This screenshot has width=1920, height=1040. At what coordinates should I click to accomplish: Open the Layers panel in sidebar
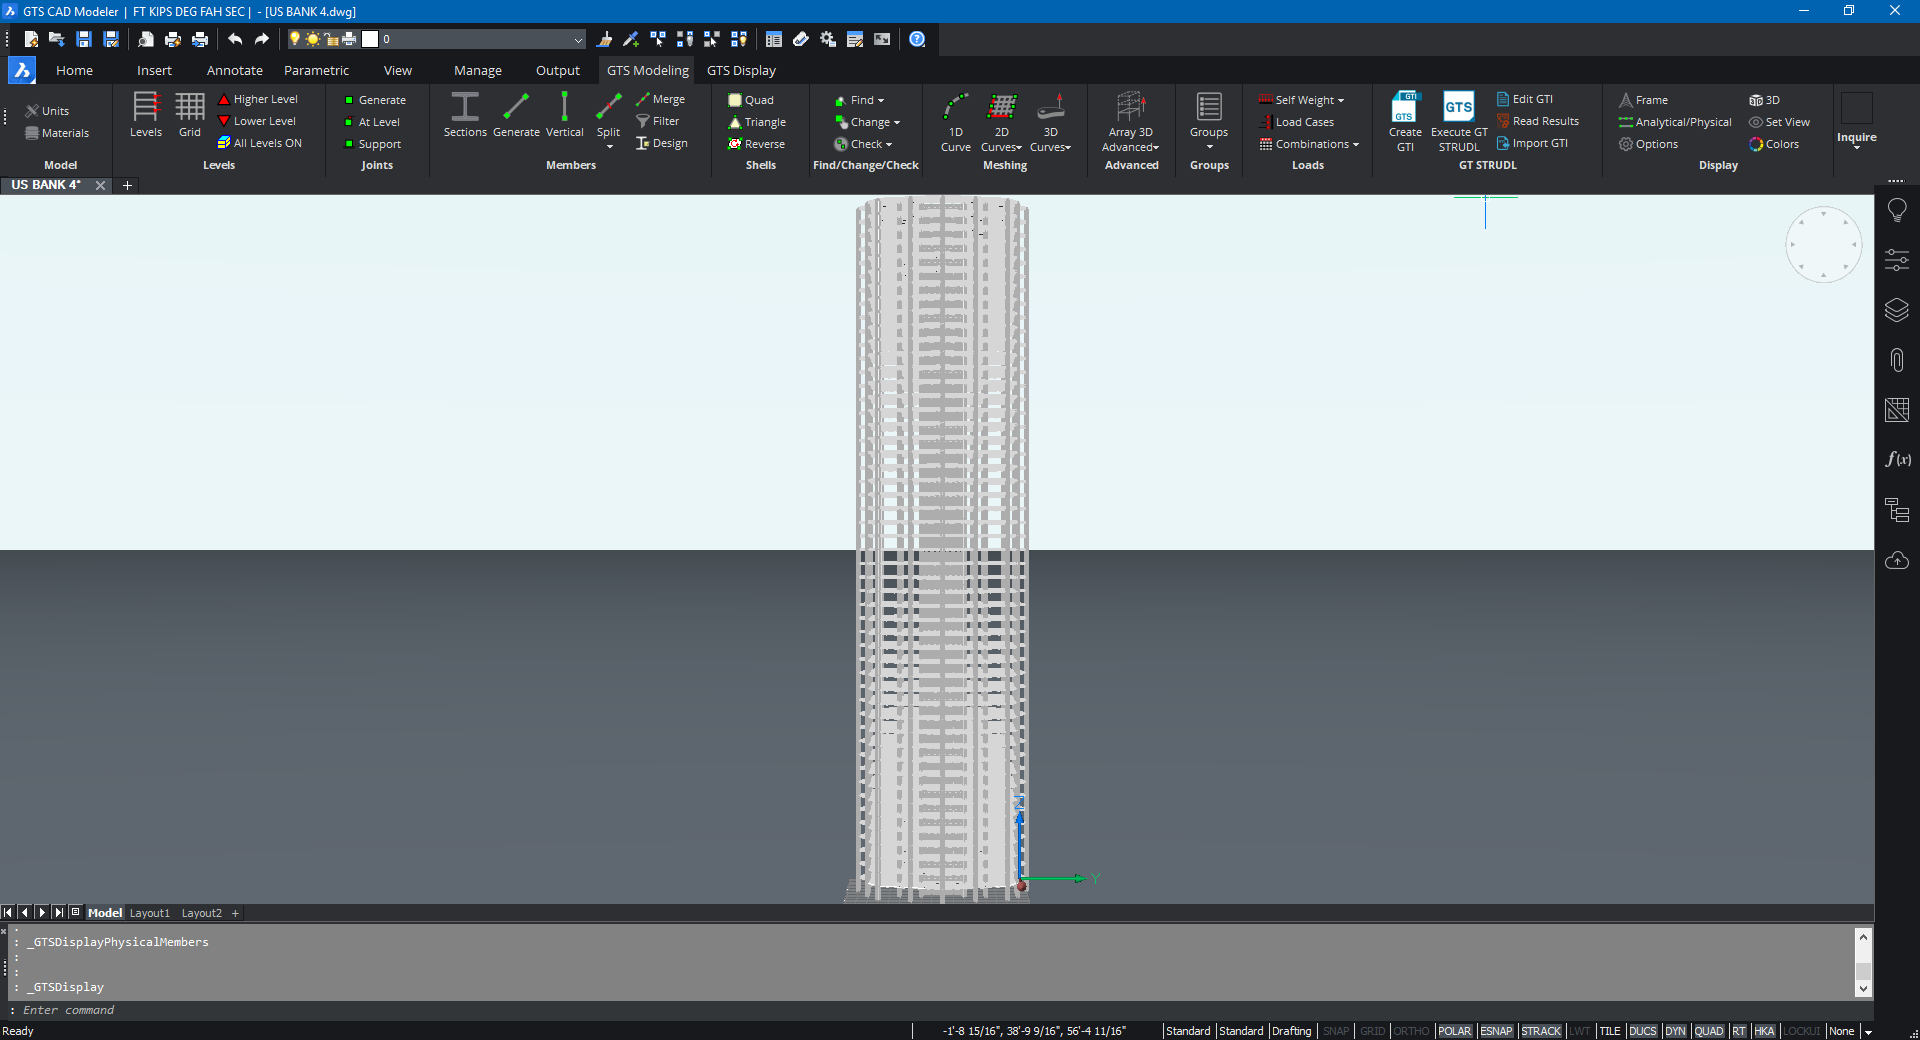click(1897, 310)
